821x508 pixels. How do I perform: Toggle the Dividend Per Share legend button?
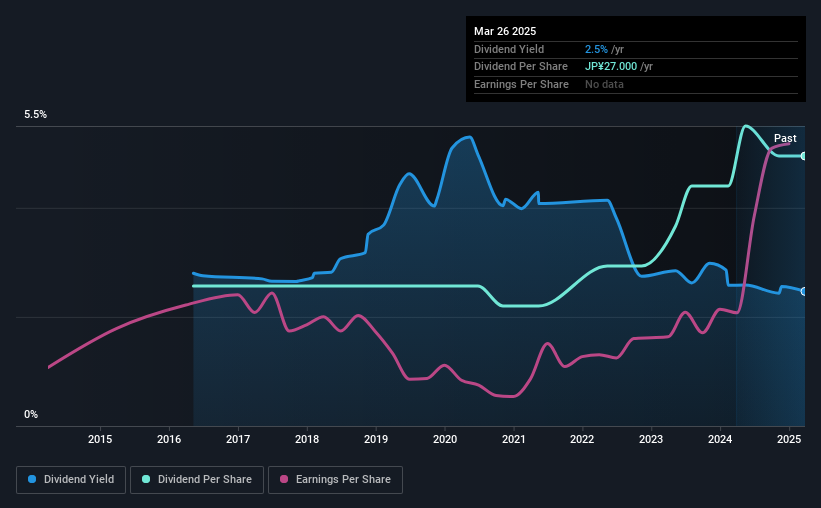(197, 480)
